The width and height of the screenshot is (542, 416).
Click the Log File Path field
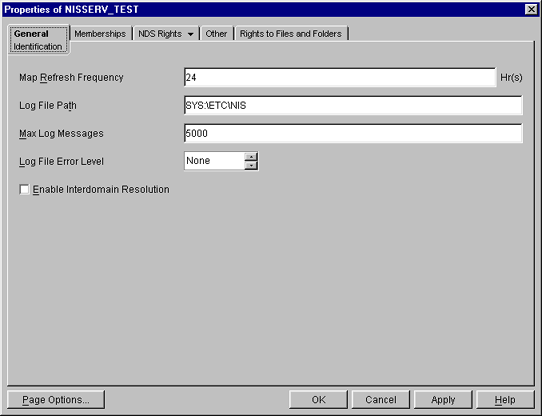pos(353,105)
